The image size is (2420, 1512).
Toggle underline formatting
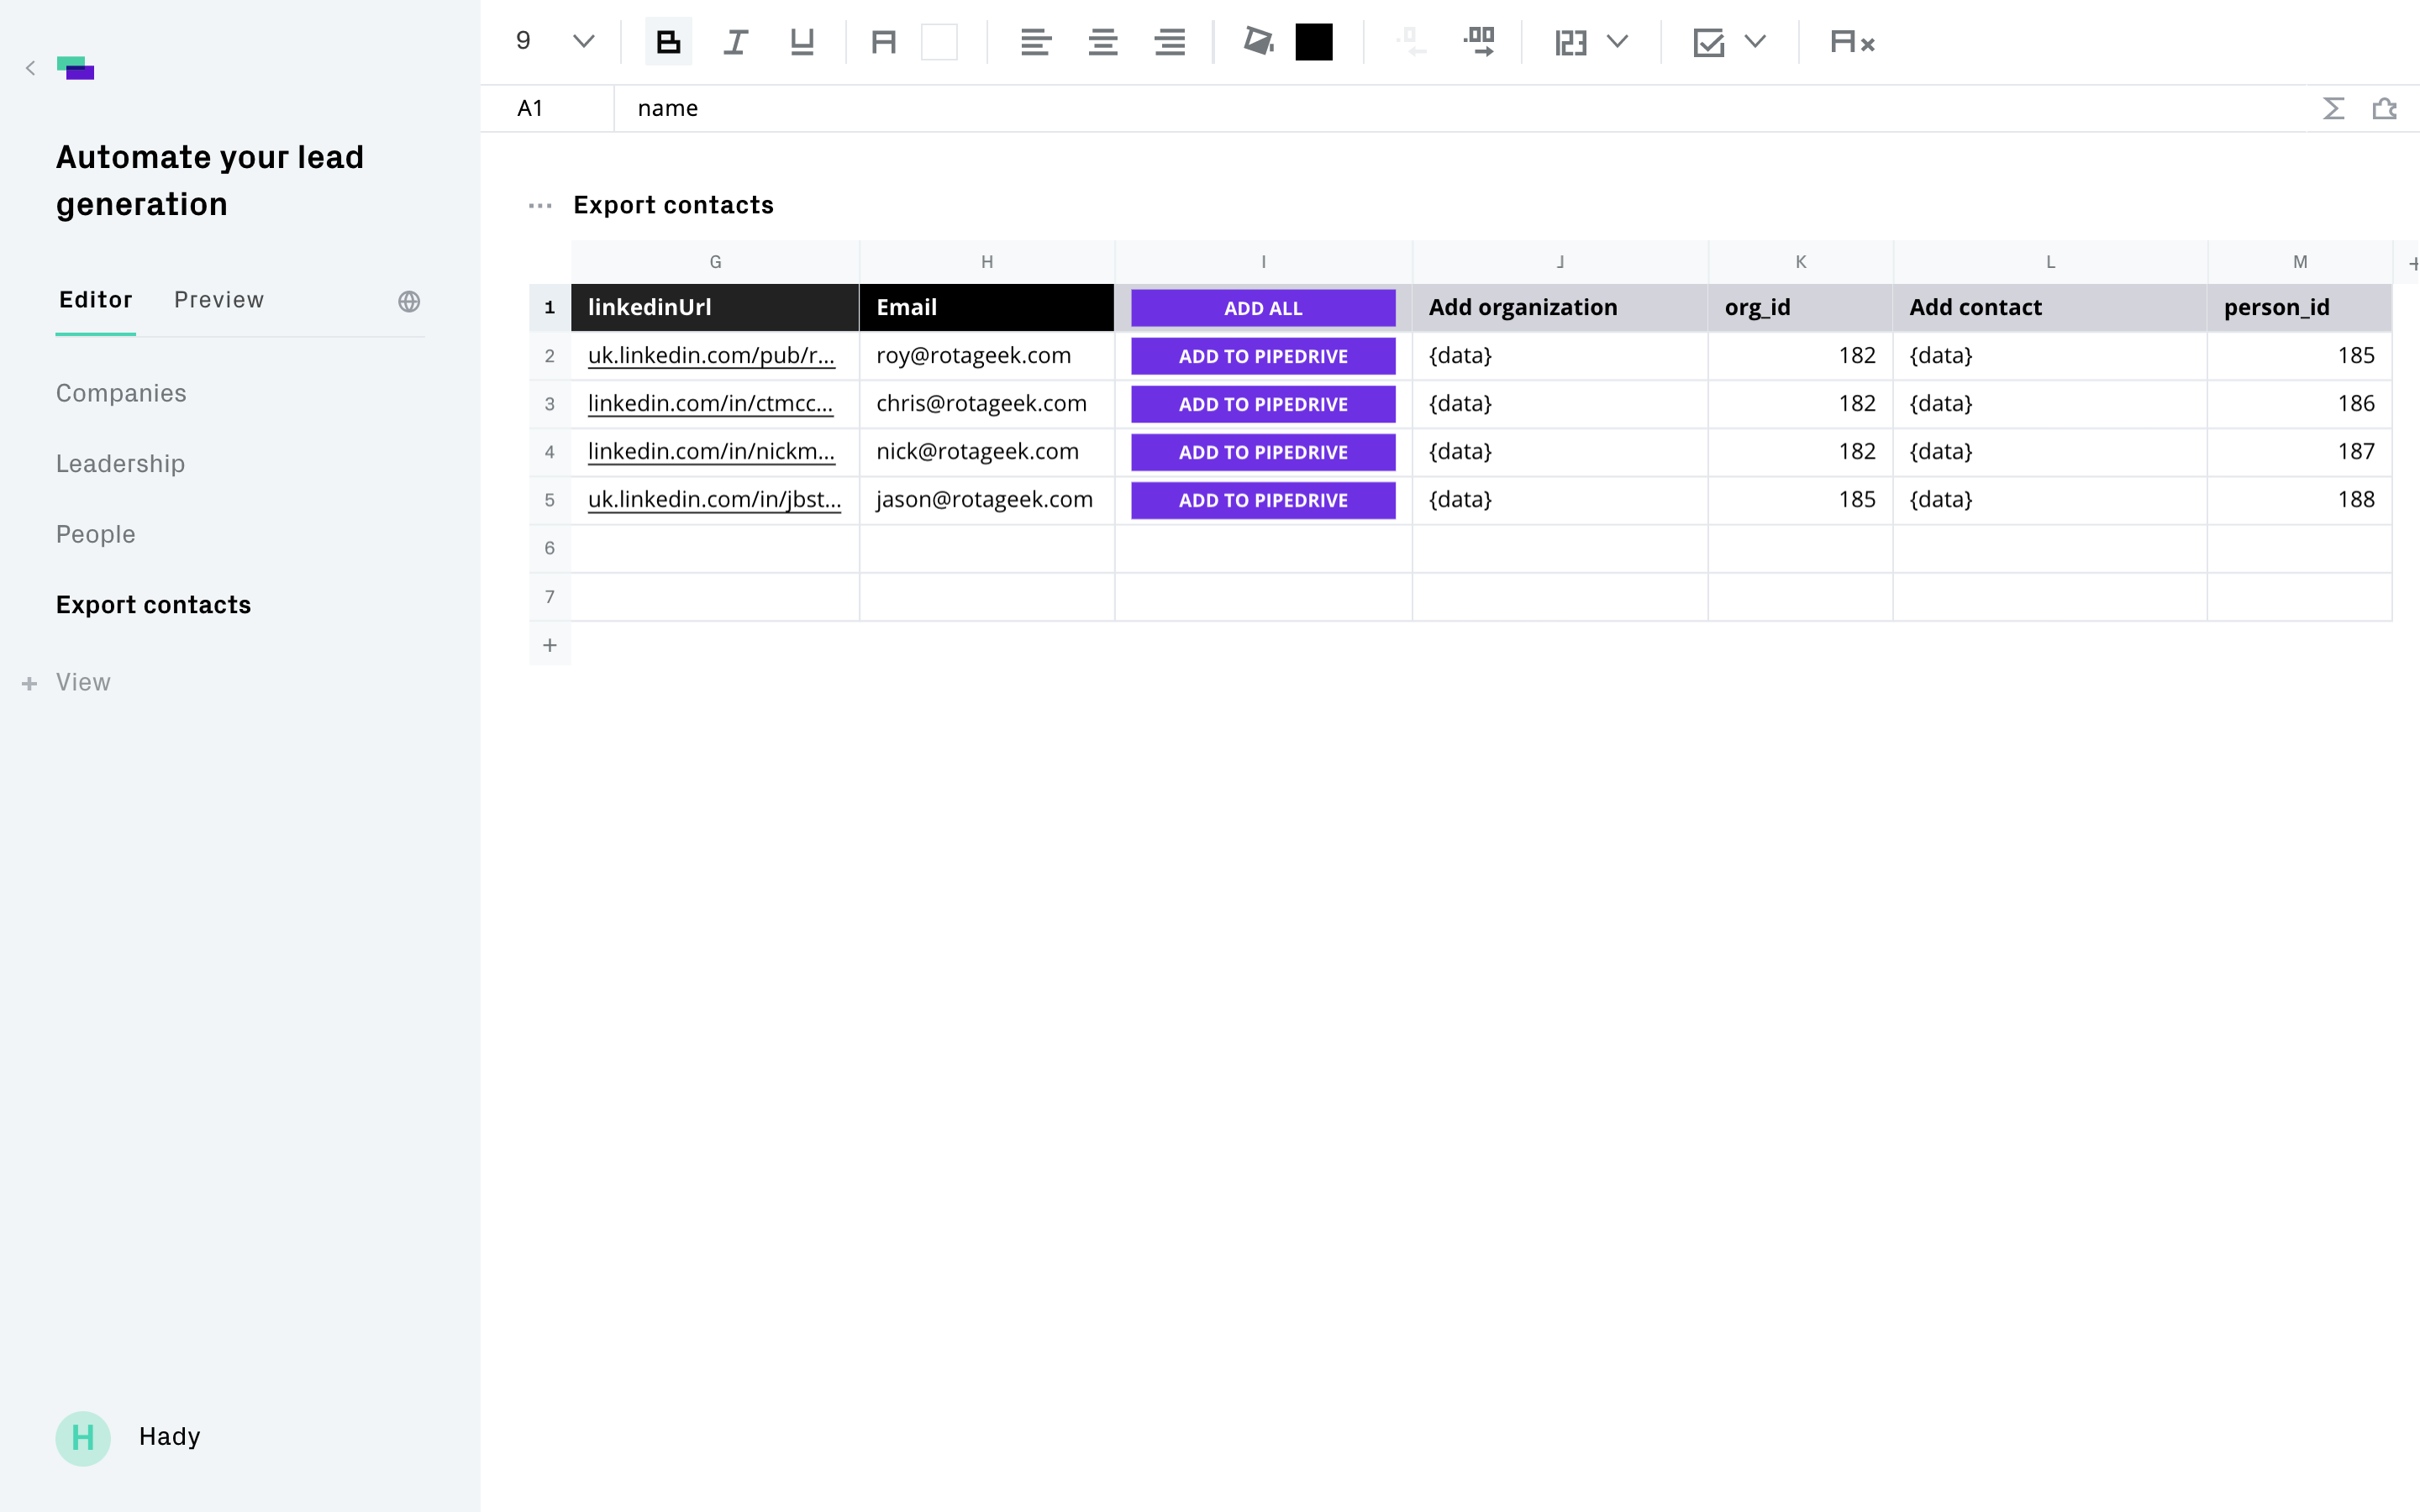tap(802, 42)
